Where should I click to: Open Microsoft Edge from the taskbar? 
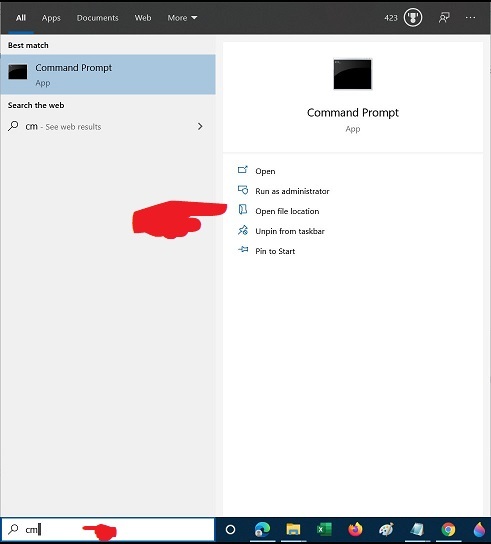pos(262,529)
